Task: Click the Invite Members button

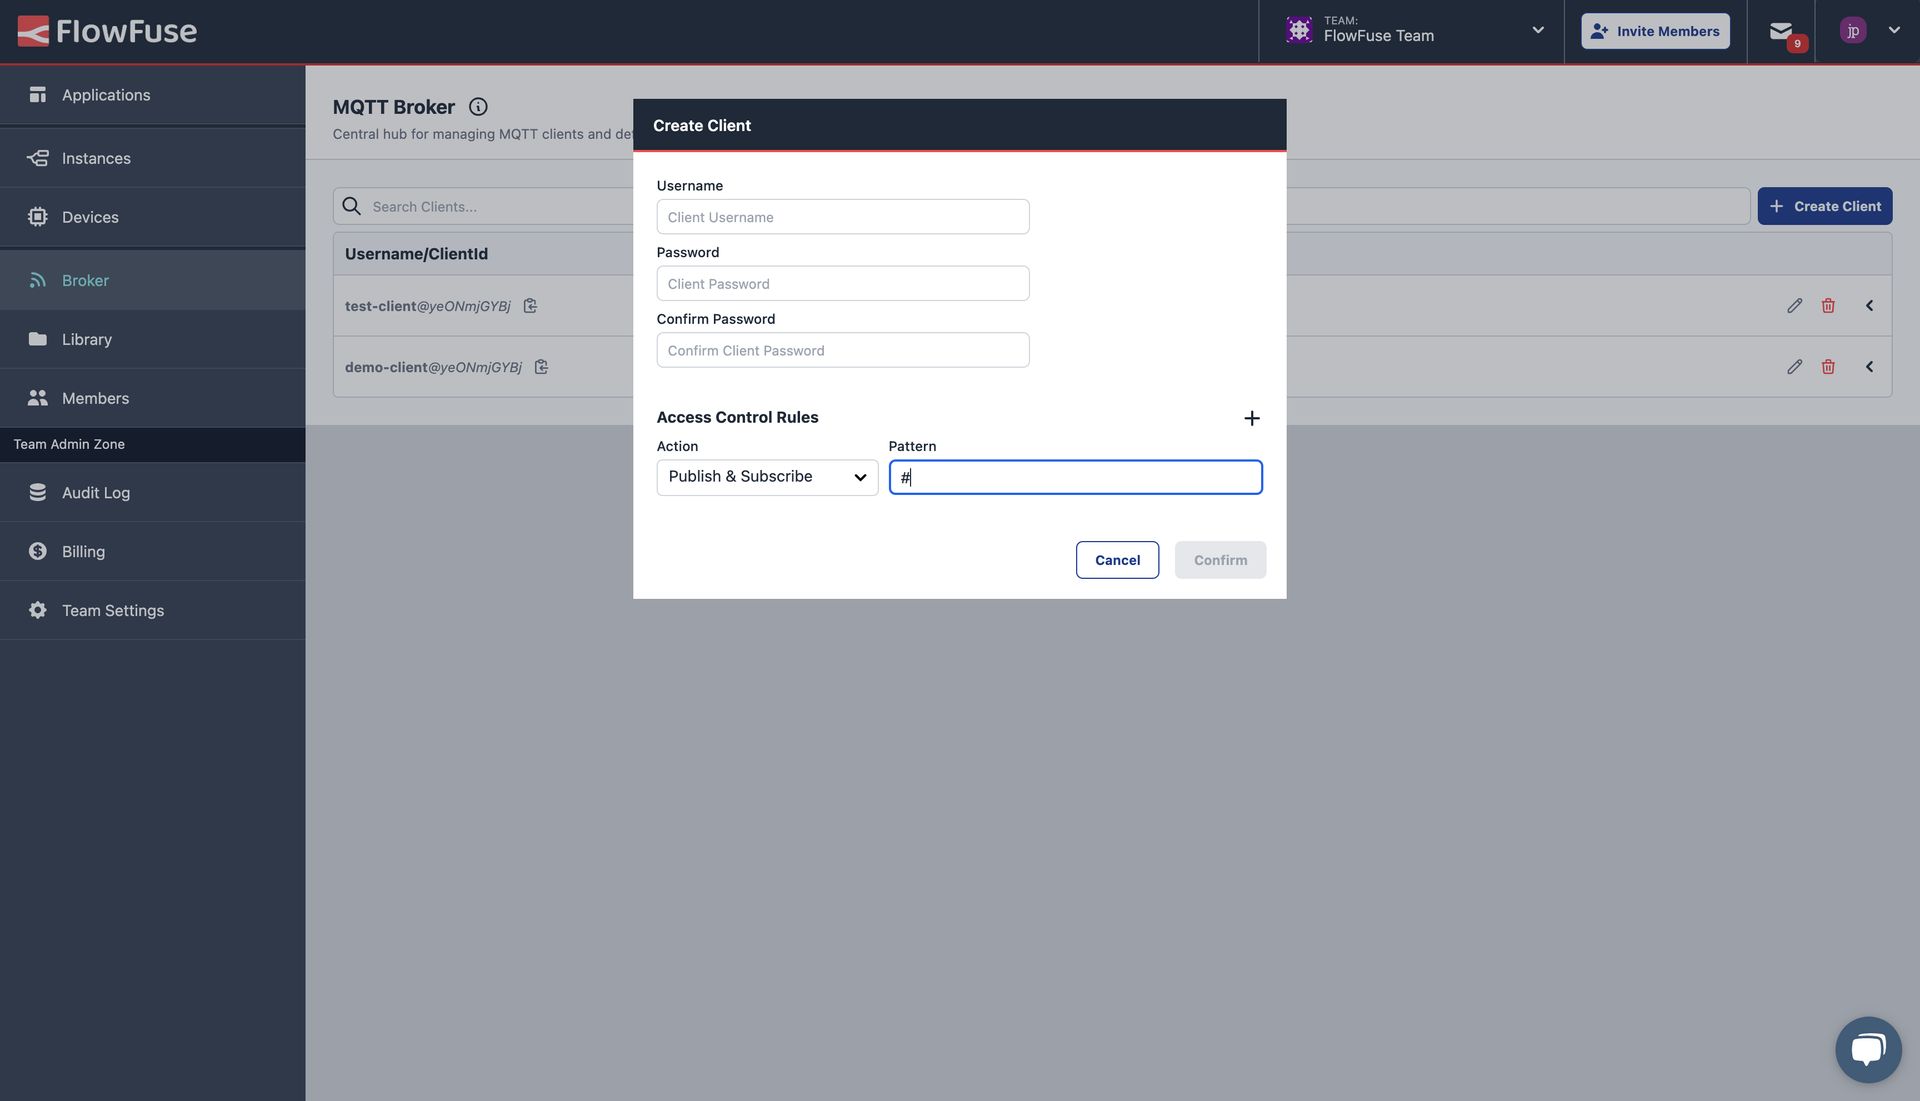Action: [x=1655, y=31]
